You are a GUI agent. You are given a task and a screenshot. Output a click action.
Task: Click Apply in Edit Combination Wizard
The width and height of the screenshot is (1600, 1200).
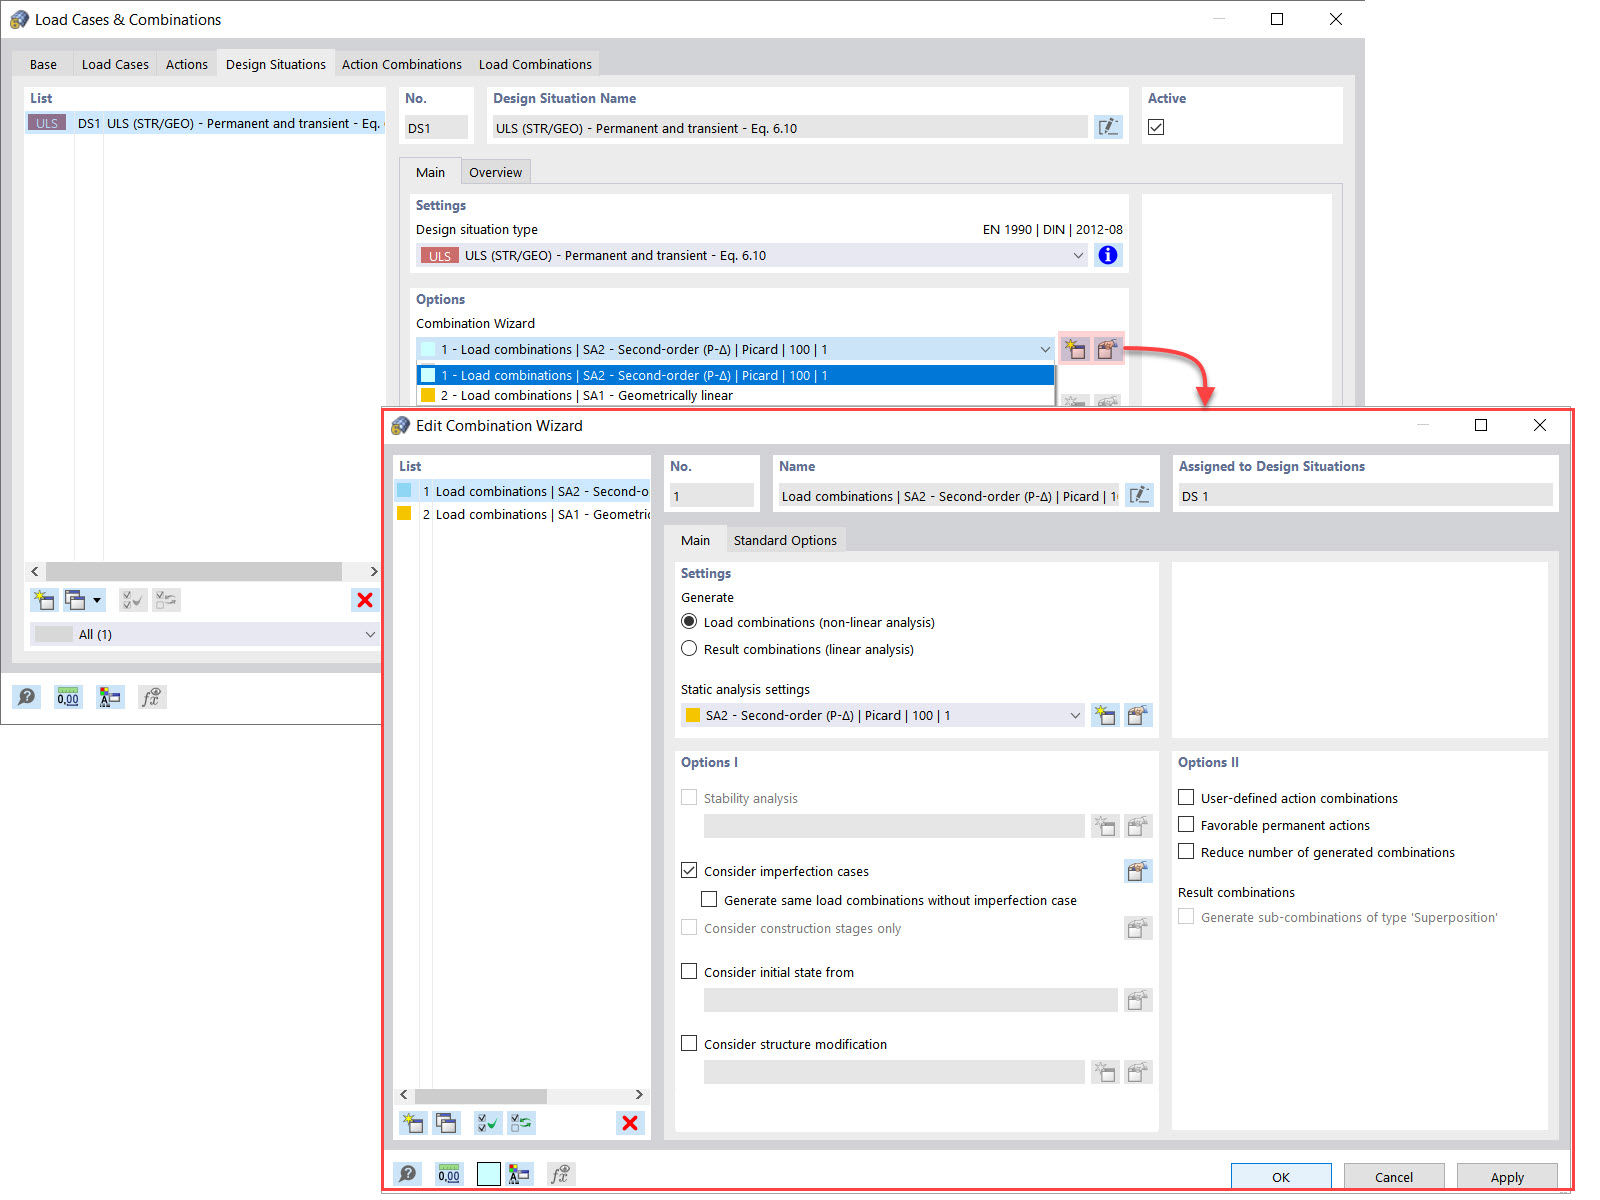click(1507, 1177)
